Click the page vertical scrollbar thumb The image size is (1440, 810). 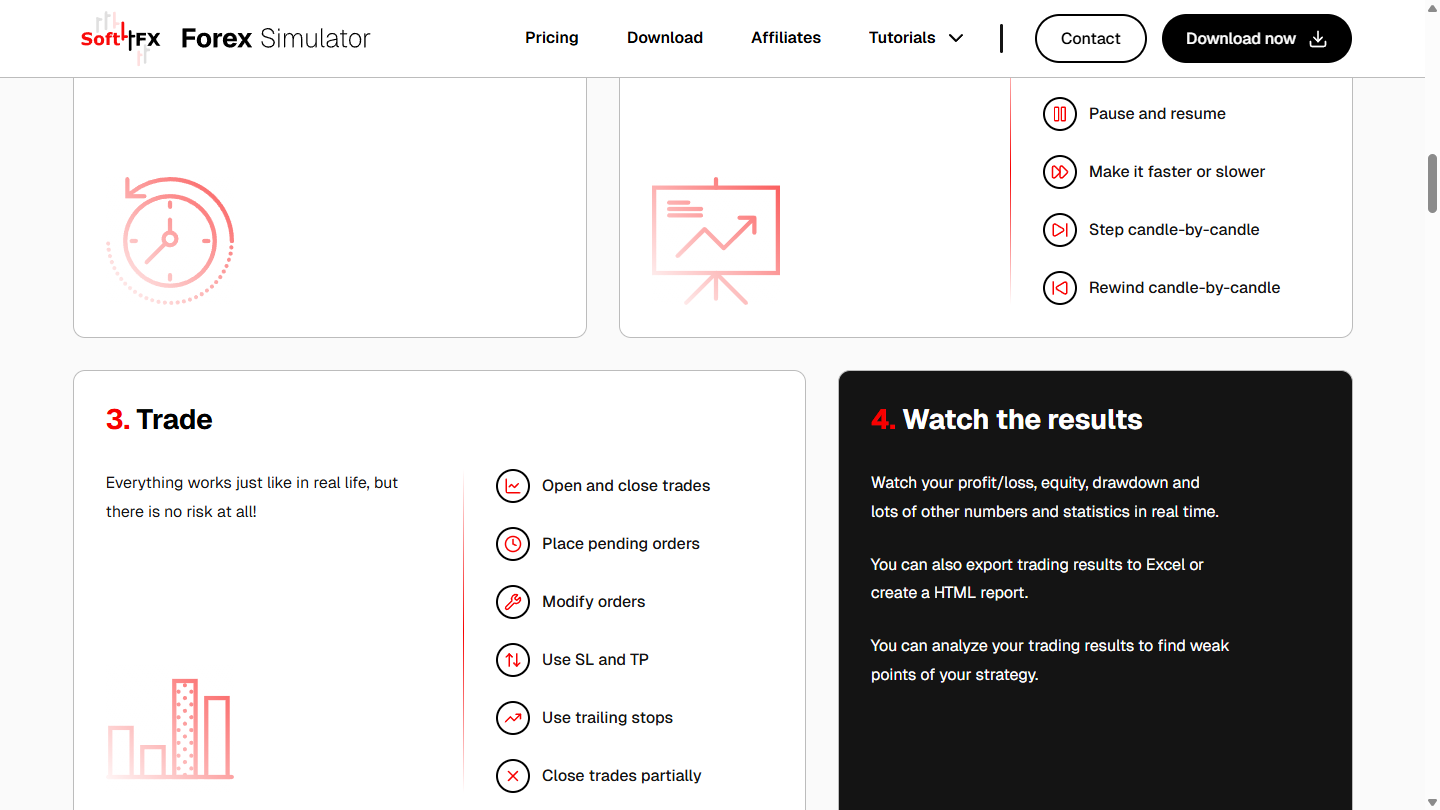tap(1432, 183)
